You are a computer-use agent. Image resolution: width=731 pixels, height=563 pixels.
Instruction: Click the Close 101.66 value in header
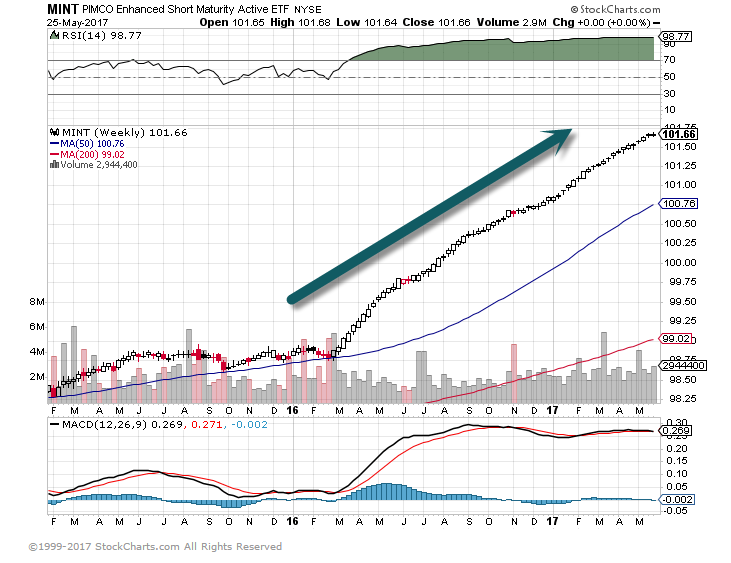pos(436,22)
